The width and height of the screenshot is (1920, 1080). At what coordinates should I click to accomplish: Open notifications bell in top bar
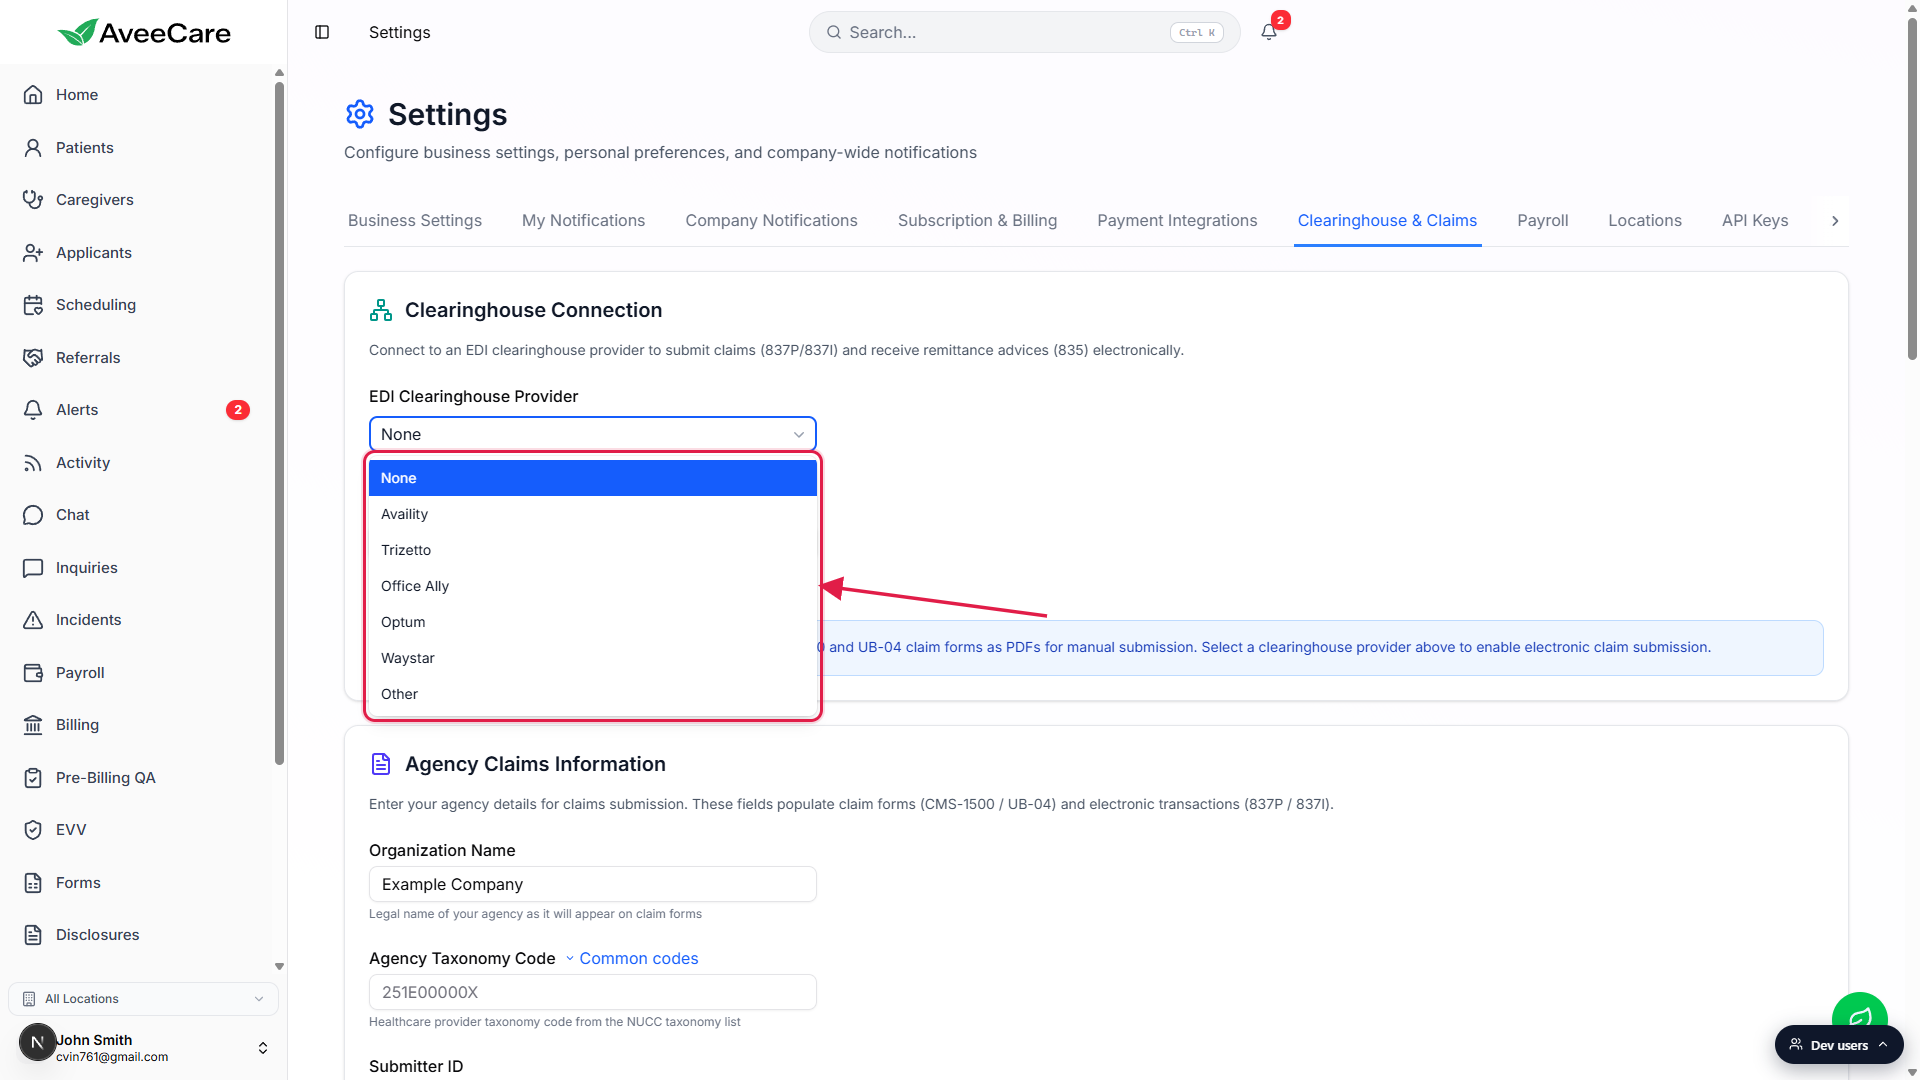pyautogui.click(x=1269, y=32)
